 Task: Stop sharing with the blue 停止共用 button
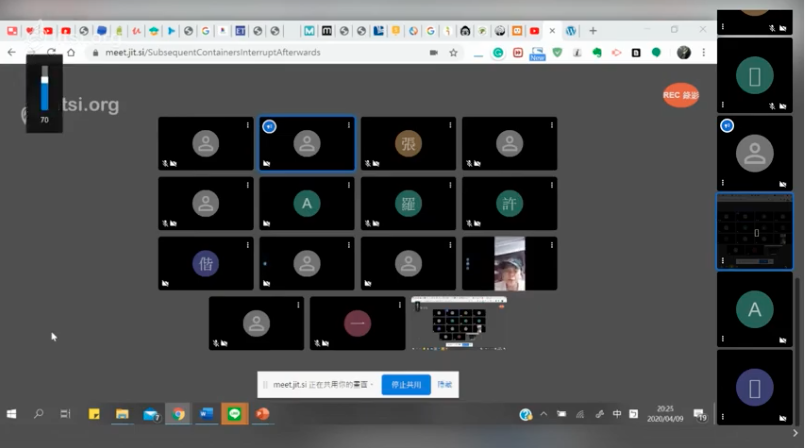click(x=406, y=384)
